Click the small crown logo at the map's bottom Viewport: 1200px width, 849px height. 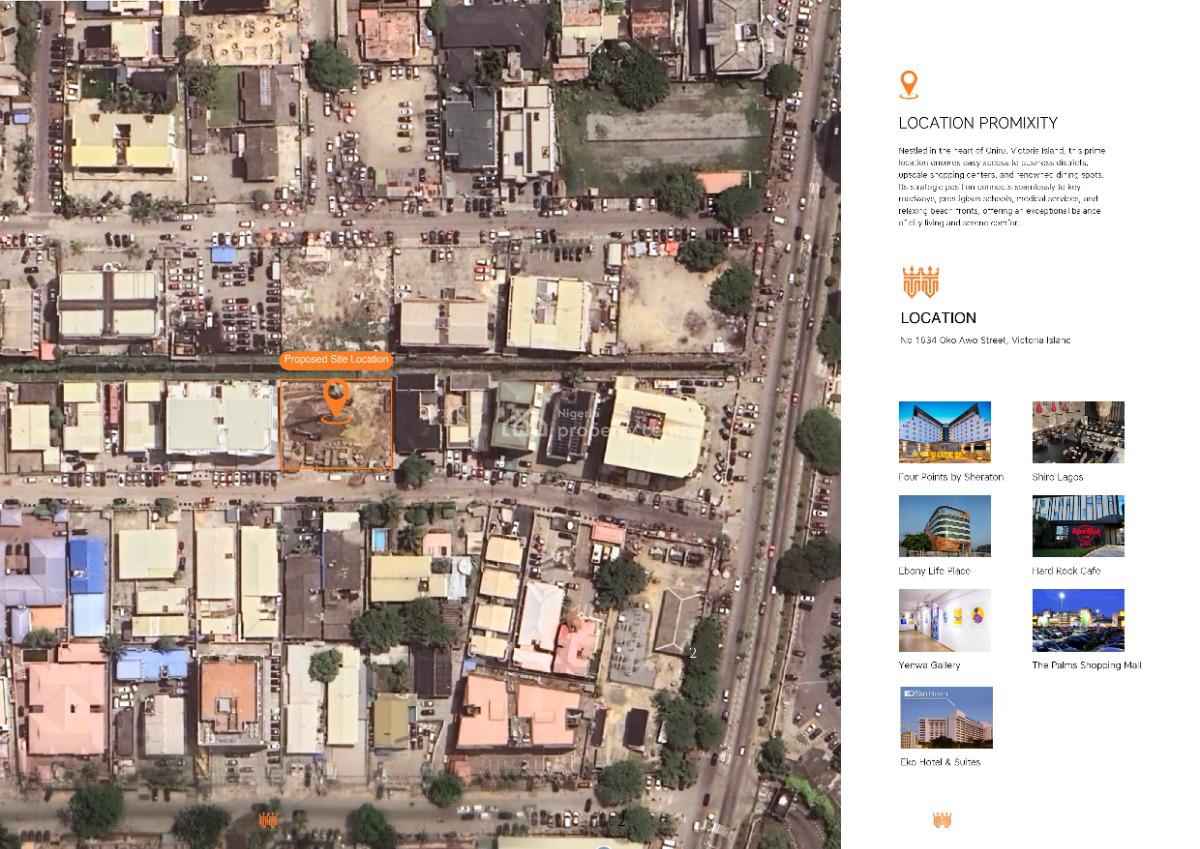tap(268, 821)
